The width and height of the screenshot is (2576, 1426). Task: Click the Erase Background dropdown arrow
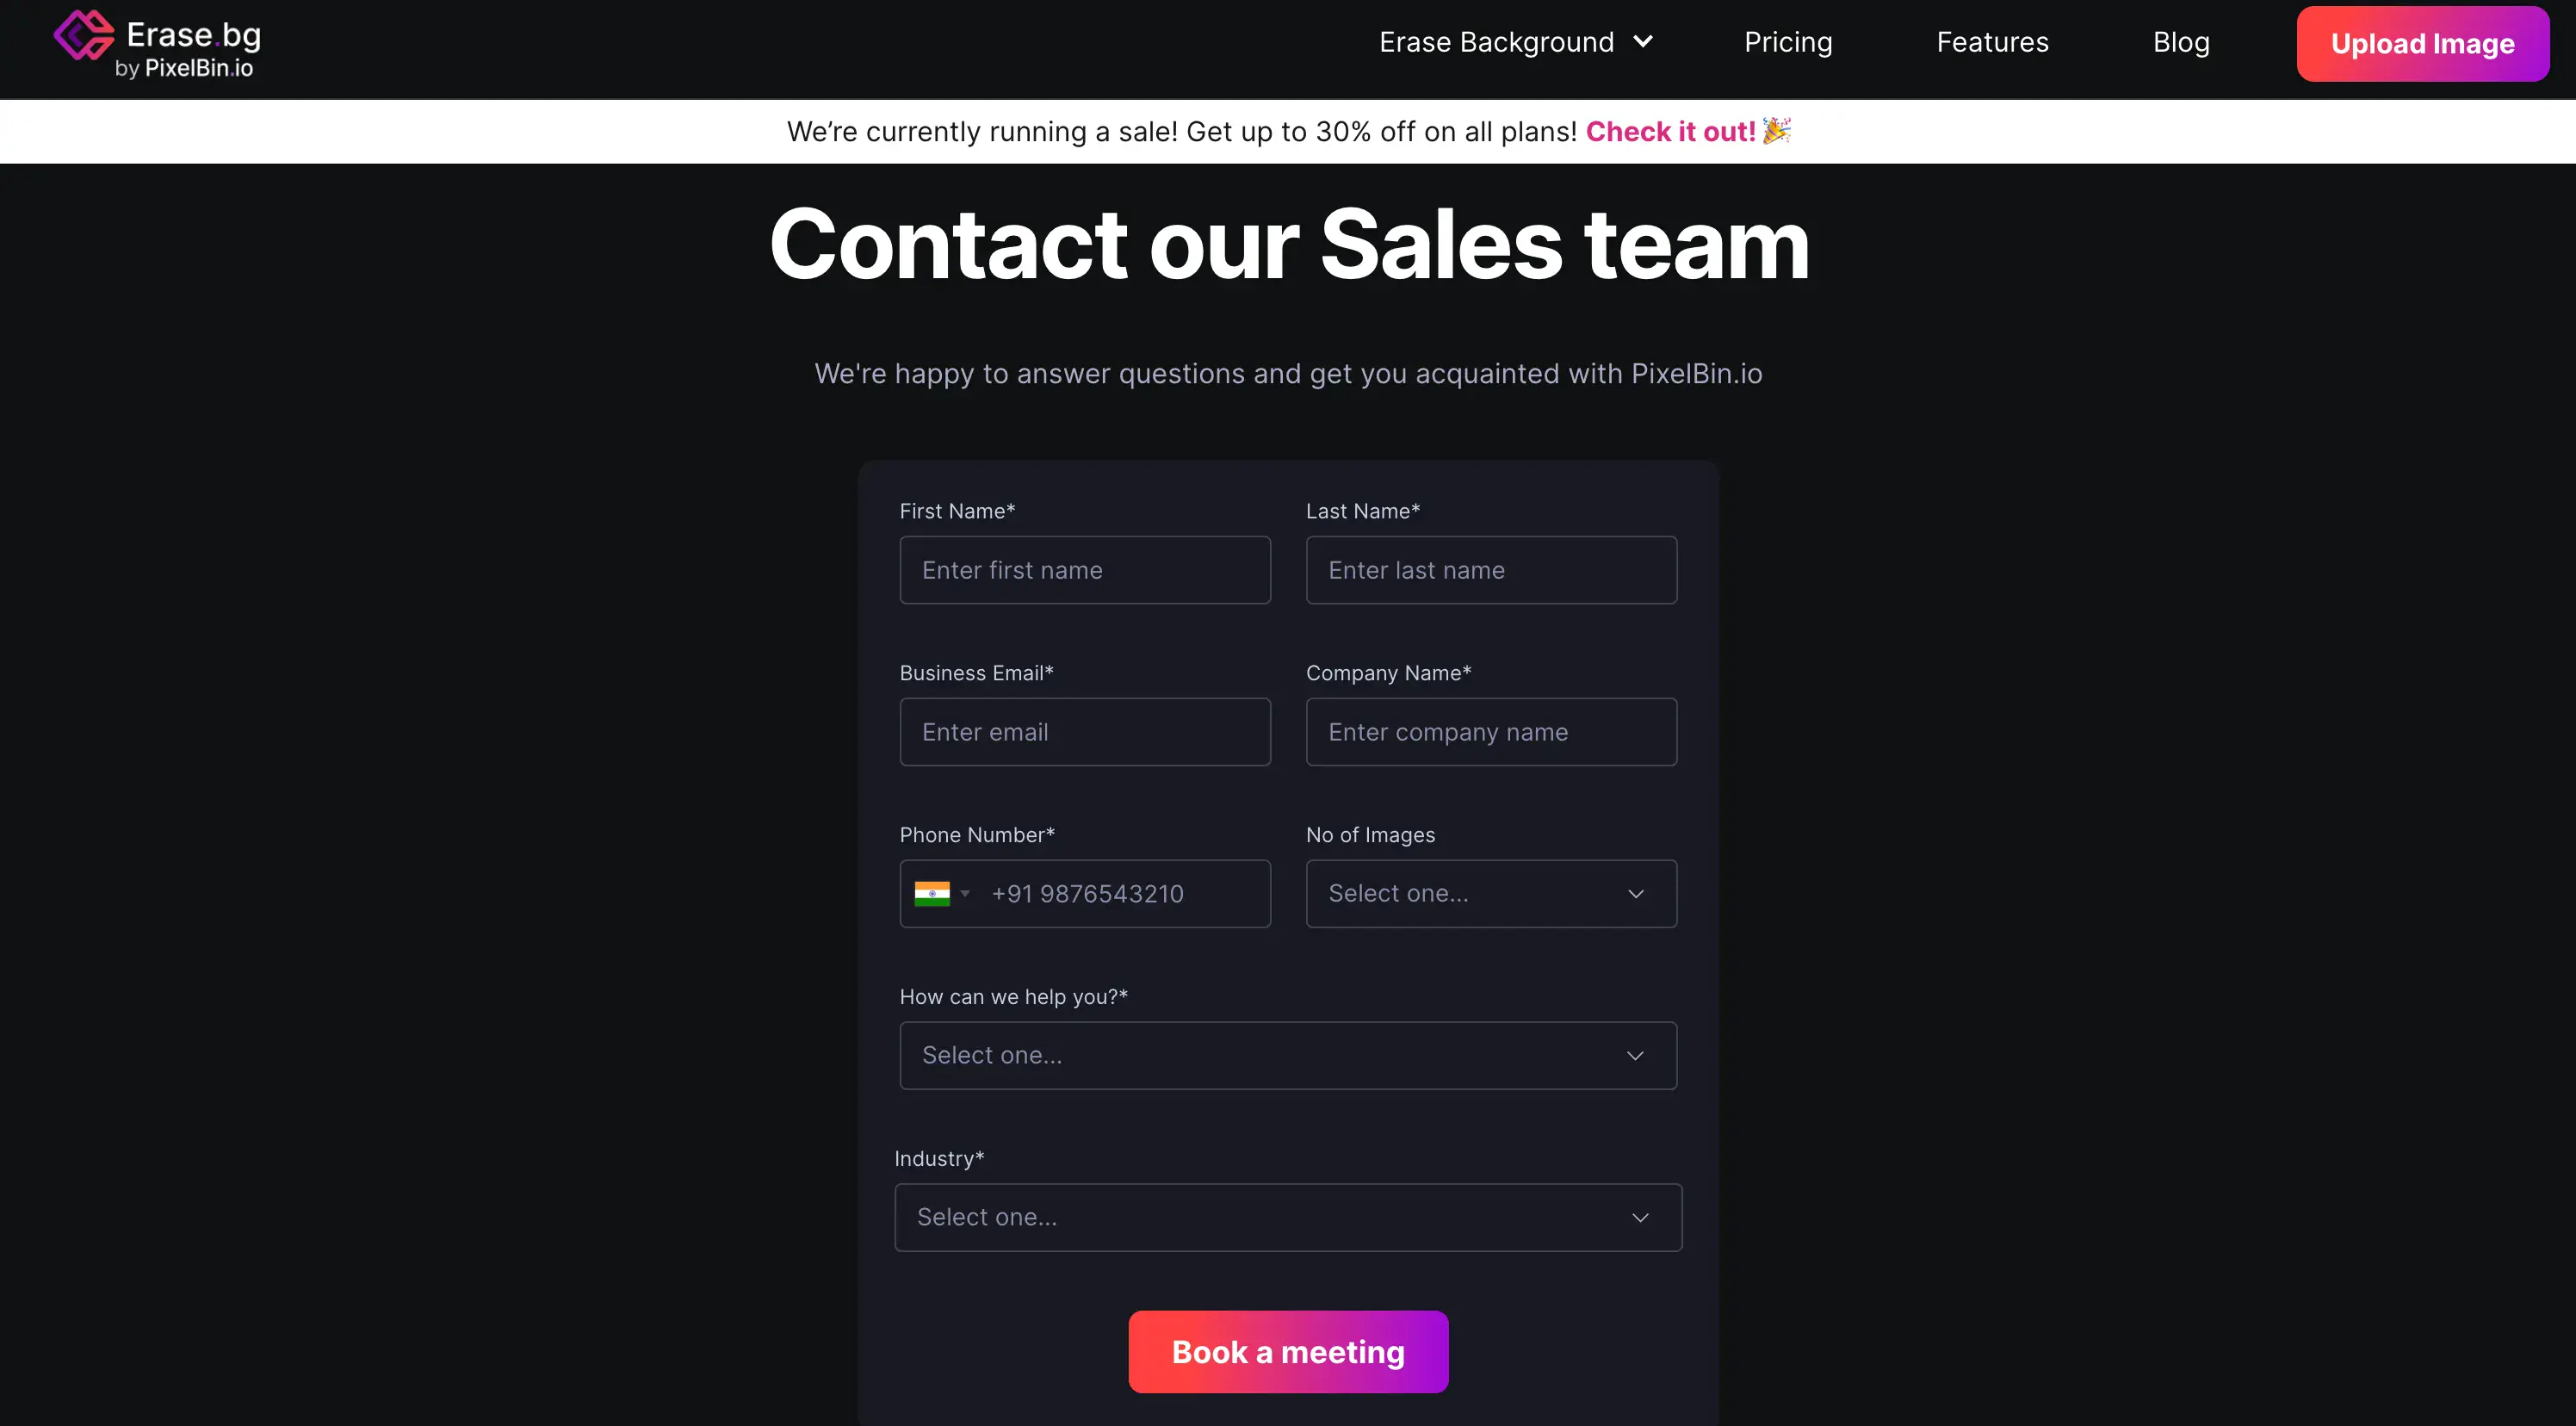[1647, 40]
